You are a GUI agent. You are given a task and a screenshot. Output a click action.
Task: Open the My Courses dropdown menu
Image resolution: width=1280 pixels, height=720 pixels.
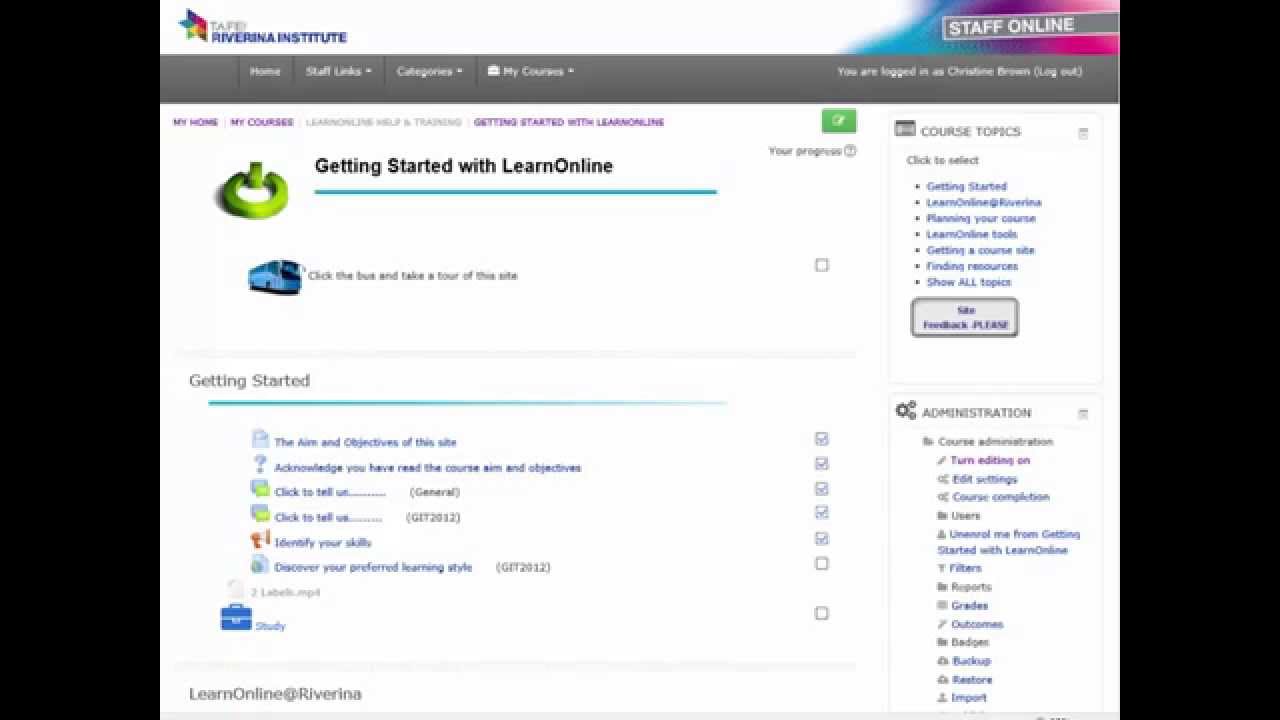(x=530, y=71)
